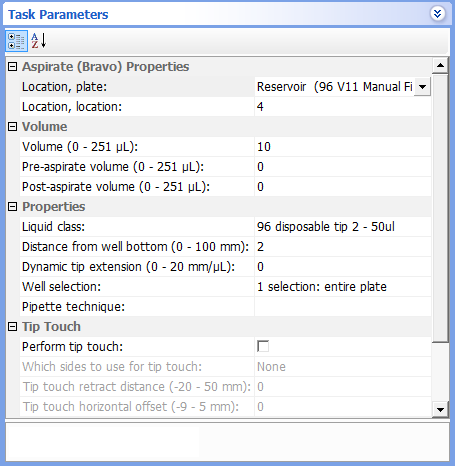Click empty Pipette technique field
455x466 pixels.
click(343, 307)
